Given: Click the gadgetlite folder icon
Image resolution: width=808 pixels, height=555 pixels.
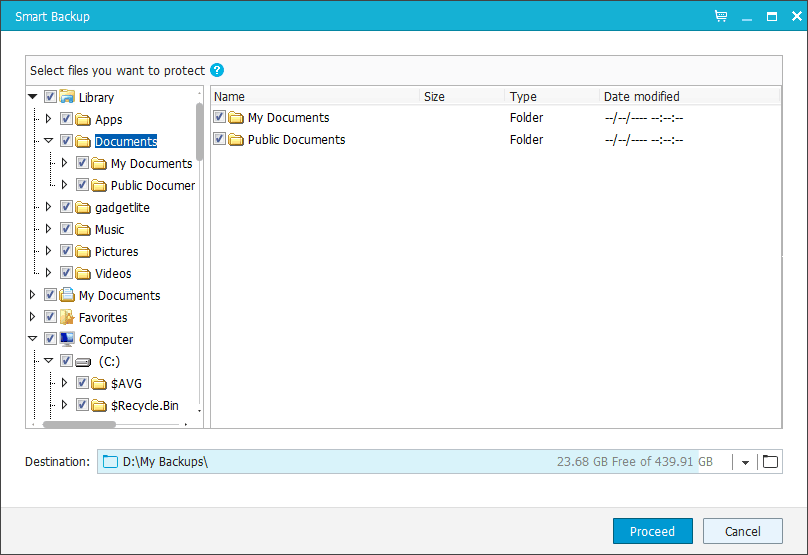Looking at the screenshot, I should click(x=83, y=208).
